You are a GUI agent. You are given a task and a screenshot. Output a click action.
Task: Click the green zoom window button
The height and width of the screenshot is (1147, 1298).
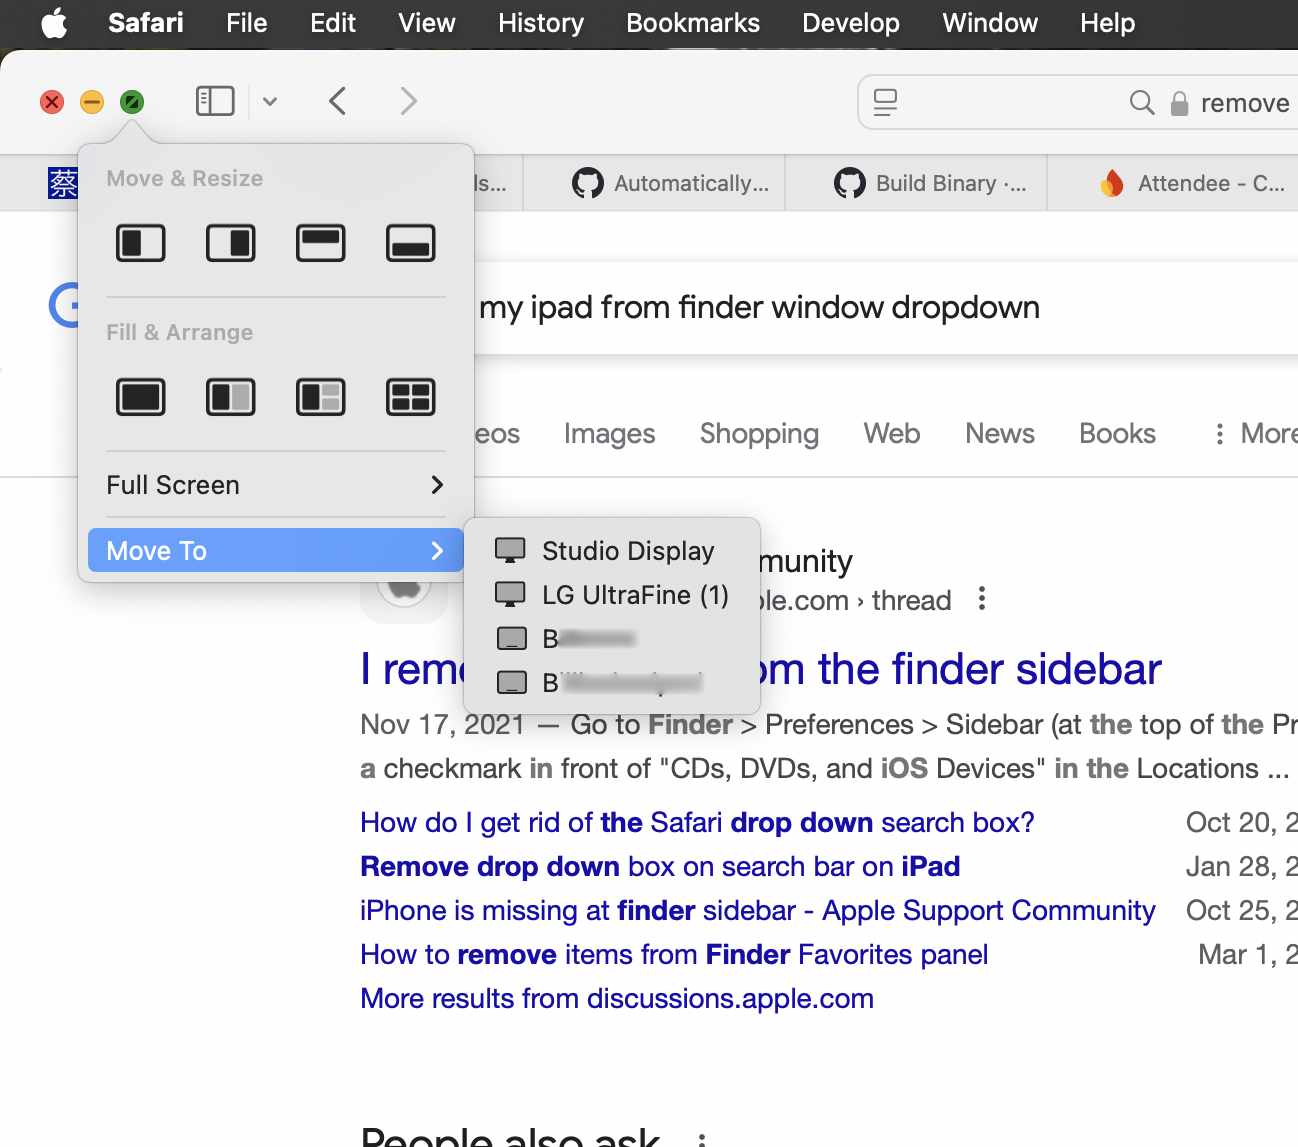(132, 102)
